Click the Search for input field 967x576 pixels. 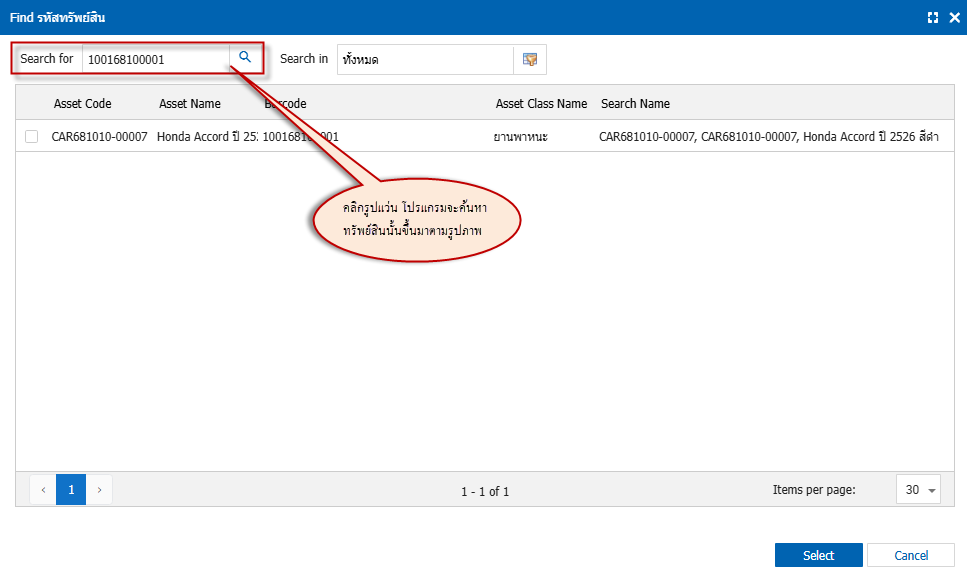[155, 59]
